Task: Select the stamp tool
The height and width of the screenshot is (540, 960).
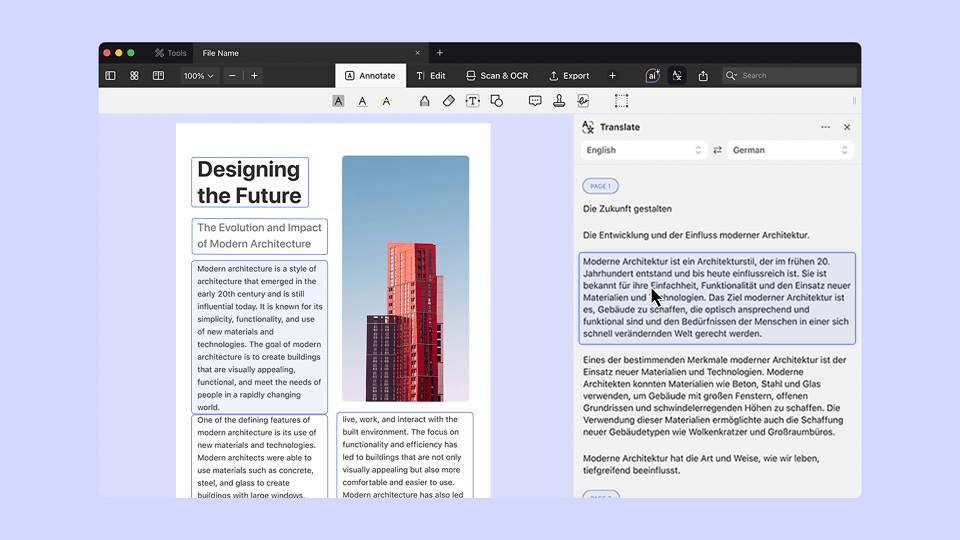Action: pos(559,101)
